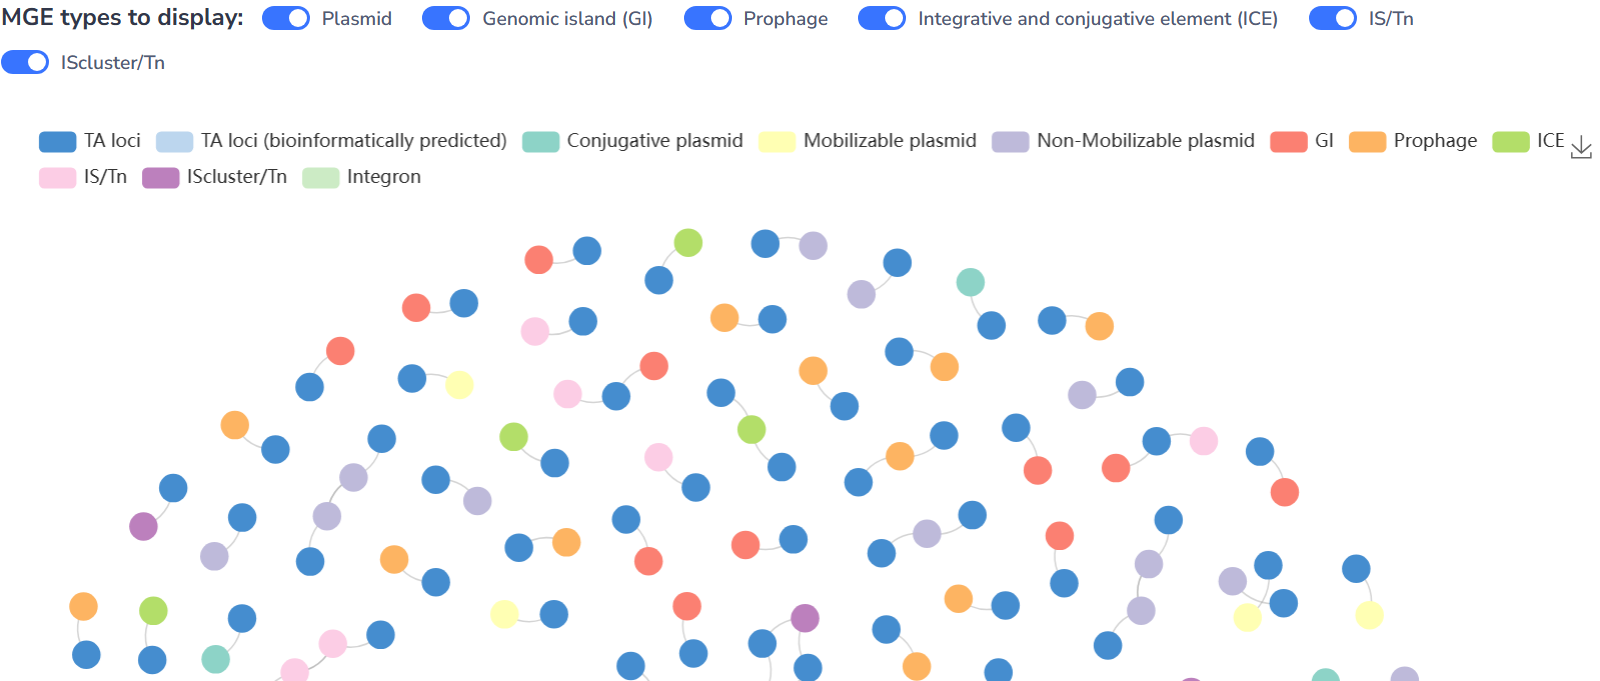Click the IS/Tn pink legend swatch
The image size is (1600, 681).
coord(57,178)
